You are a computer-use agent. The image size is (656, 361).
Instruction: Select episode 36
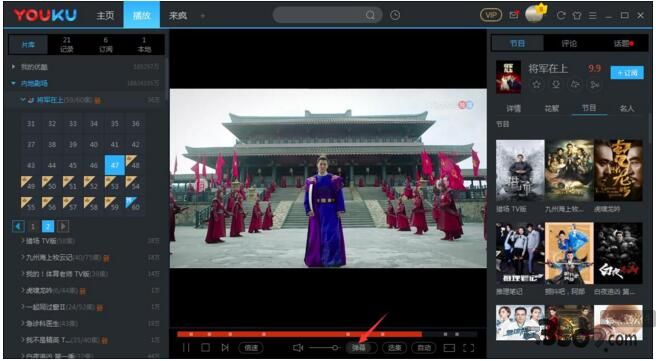136,124
